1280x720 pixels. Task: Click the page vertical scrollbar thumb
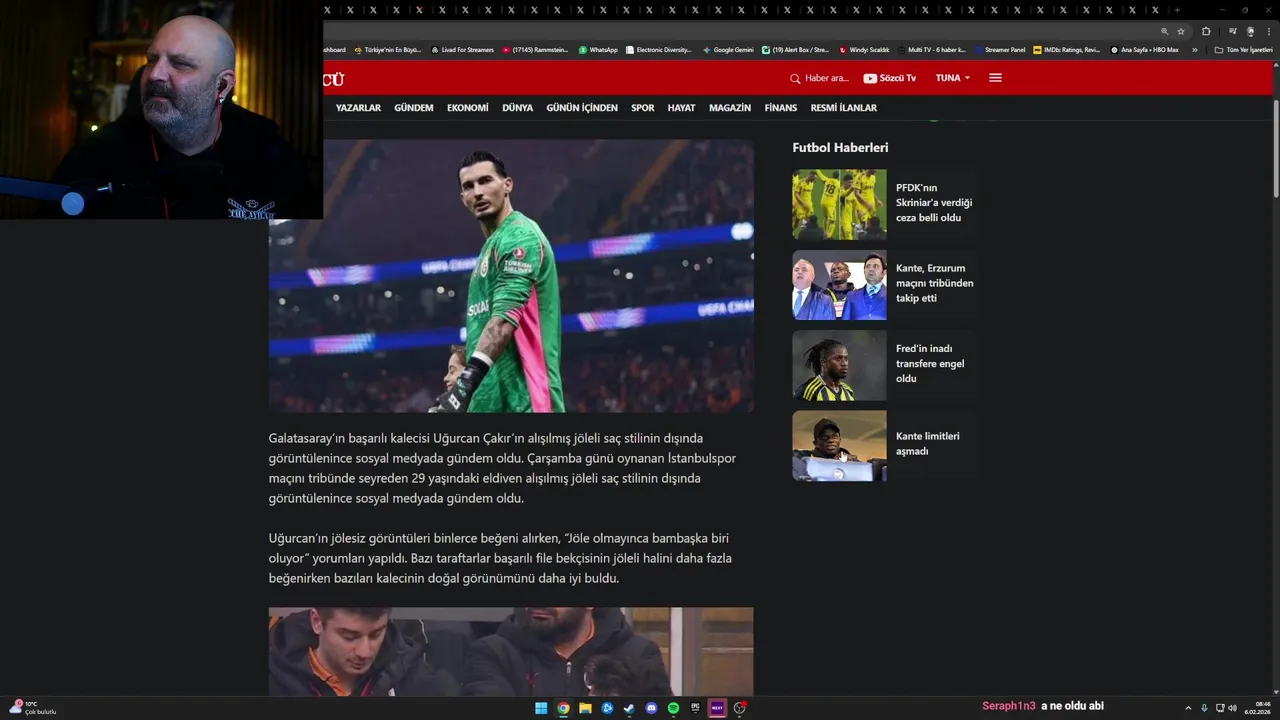1276,149
